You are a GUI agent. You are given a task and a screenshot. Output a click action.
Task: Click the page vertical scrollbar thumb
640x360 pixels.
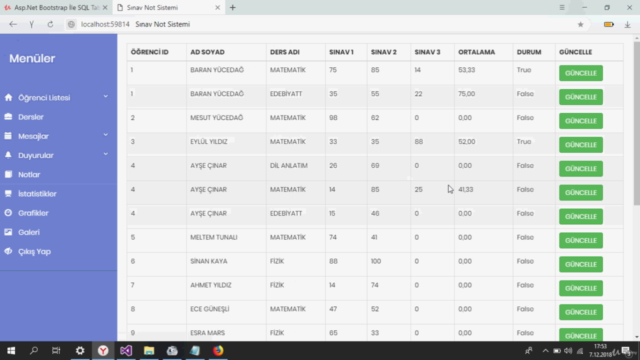click(x=637, y=122)
